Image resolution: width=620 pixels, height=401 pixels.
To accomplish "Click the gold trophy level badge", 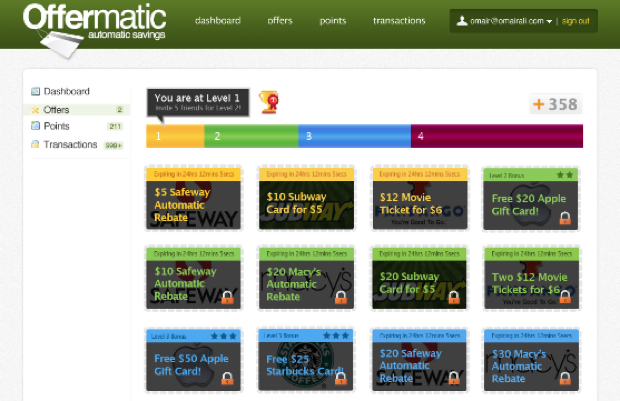I will tap(268, 100).
